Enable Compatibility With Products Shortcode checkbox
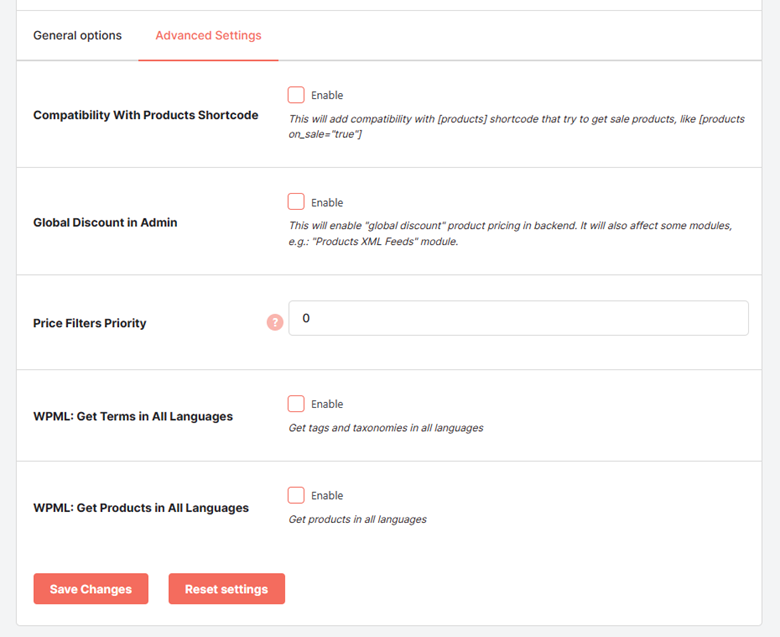This screenshot has width=780, height=637. click(296, 94)
